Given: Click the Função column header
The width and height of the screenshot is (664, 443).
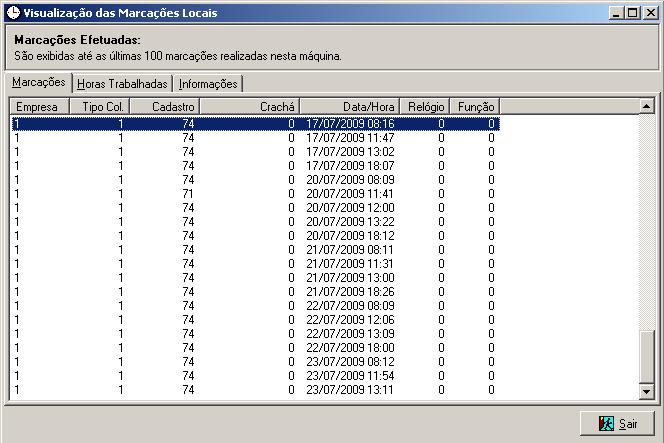Looking at the screenshot, I should click(475, 106).
